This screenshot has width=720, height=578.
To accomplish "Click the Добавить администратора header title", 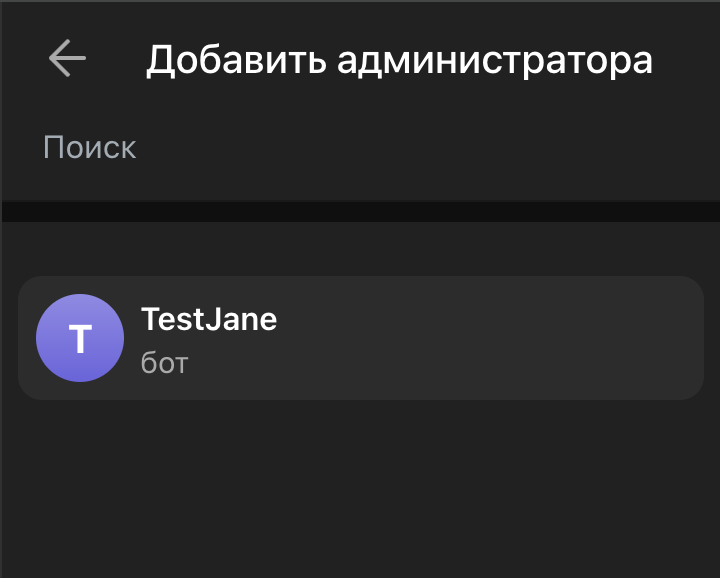I will [399, 60].
